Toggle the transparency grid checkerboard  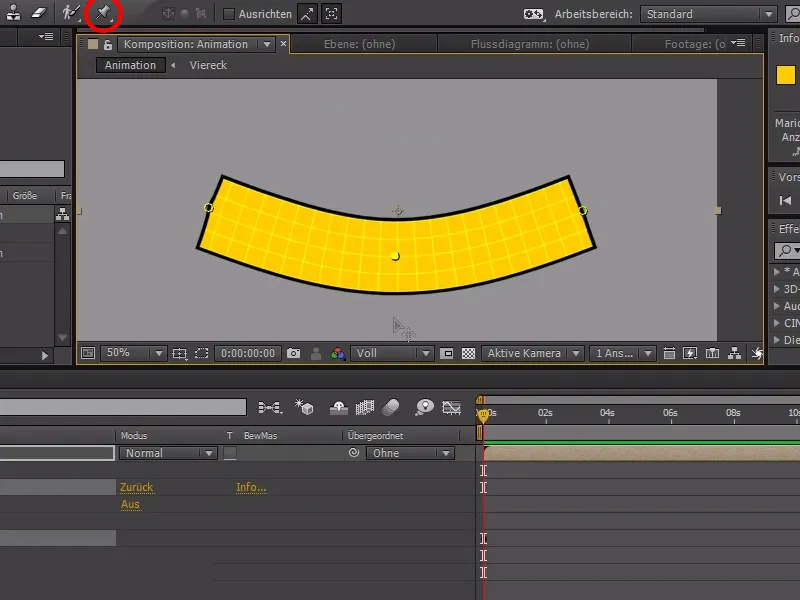pyautogui.click(x=468, y=353)
